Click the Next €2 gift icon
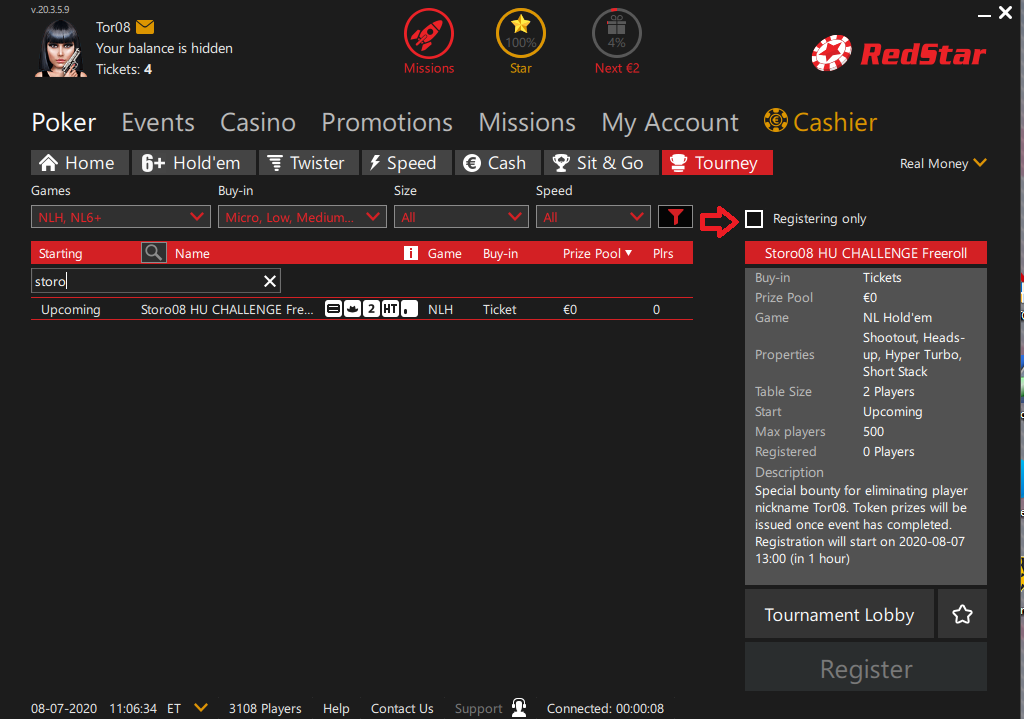The height and width of the screenshot is (719, 1024). tap(616, 35)
